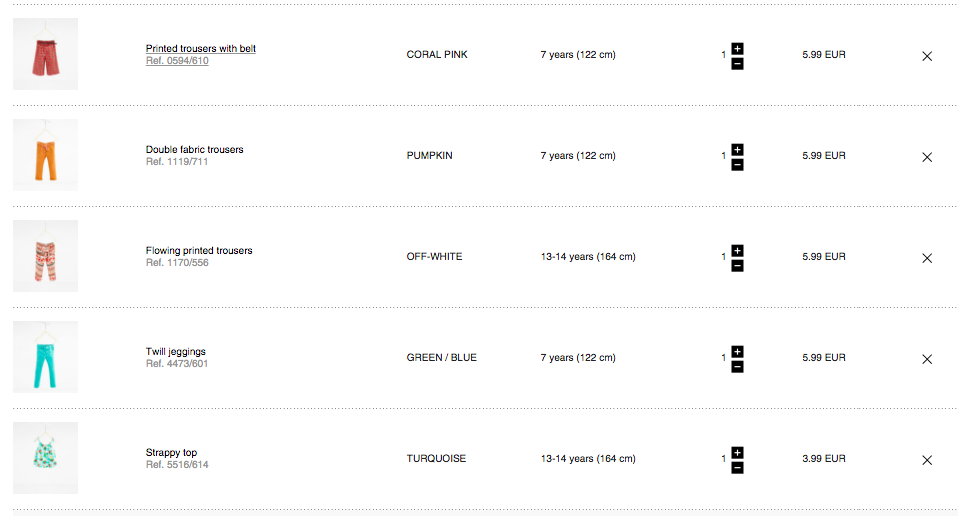Decrease quantity of Twill jeggings
962x516 pixels.
(x=737, y=367)
